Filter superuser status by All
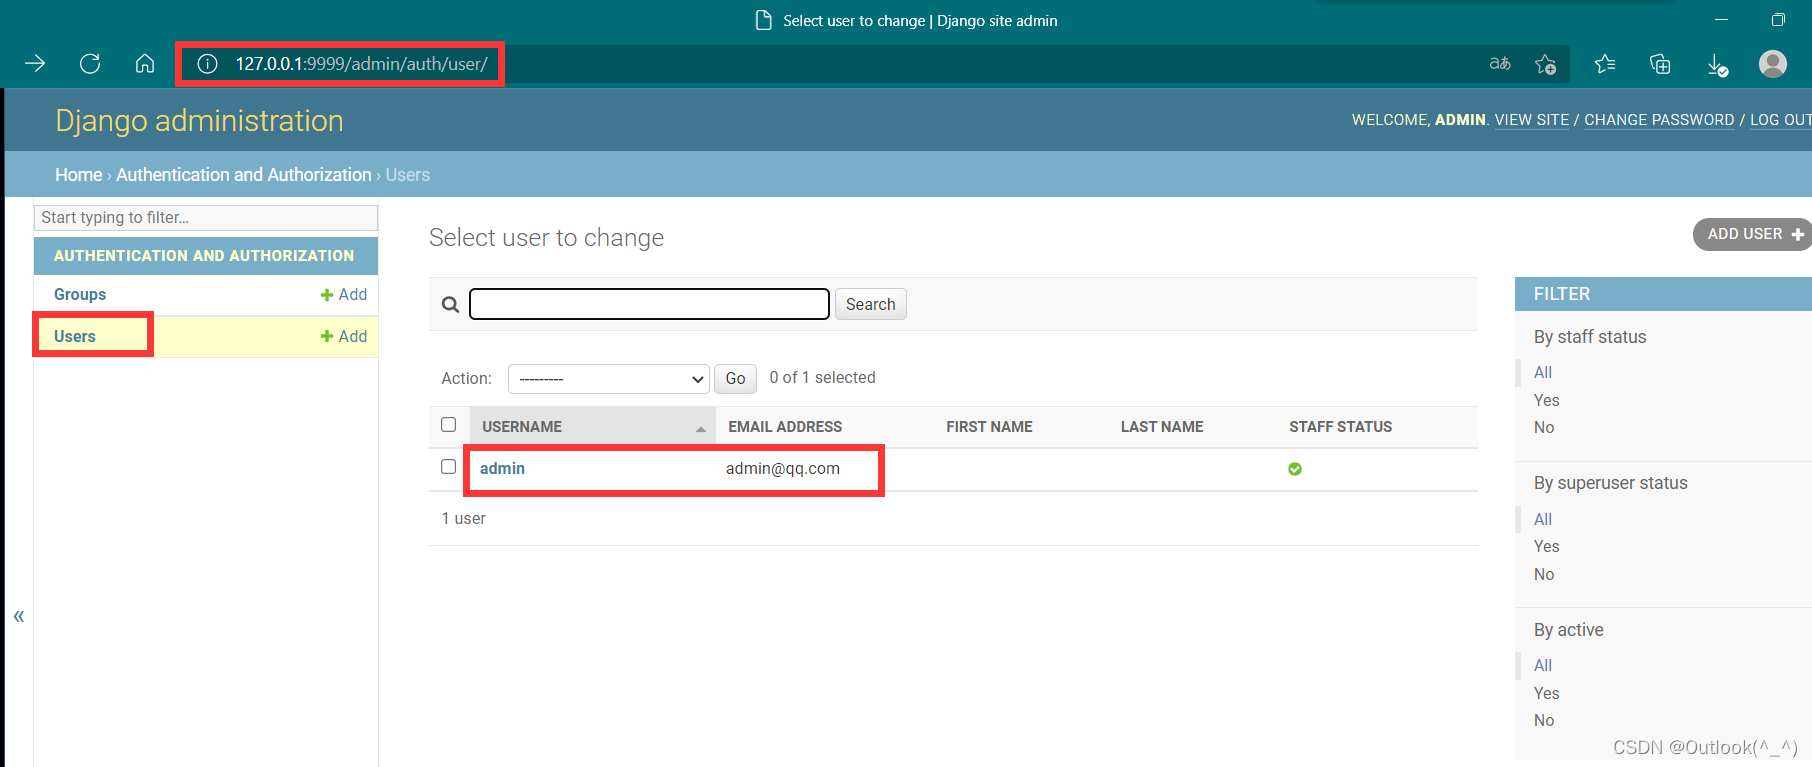1812x767 pixels. point(1543,520)
